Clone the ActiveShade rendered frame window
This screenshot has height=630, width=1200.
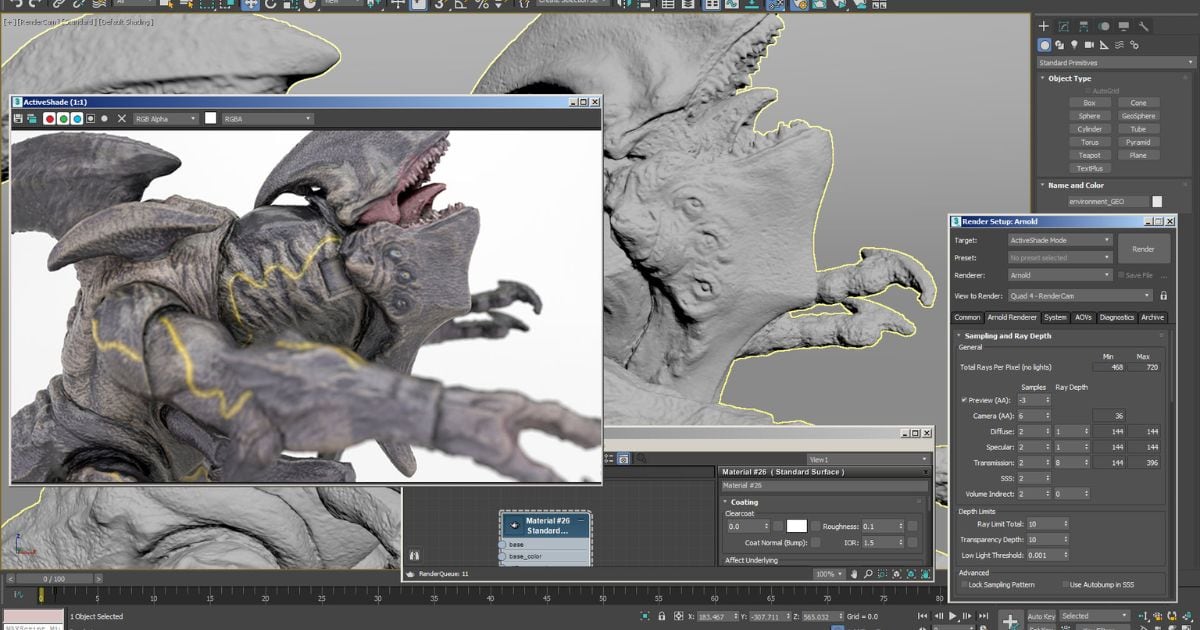click(x=32, y=118)
